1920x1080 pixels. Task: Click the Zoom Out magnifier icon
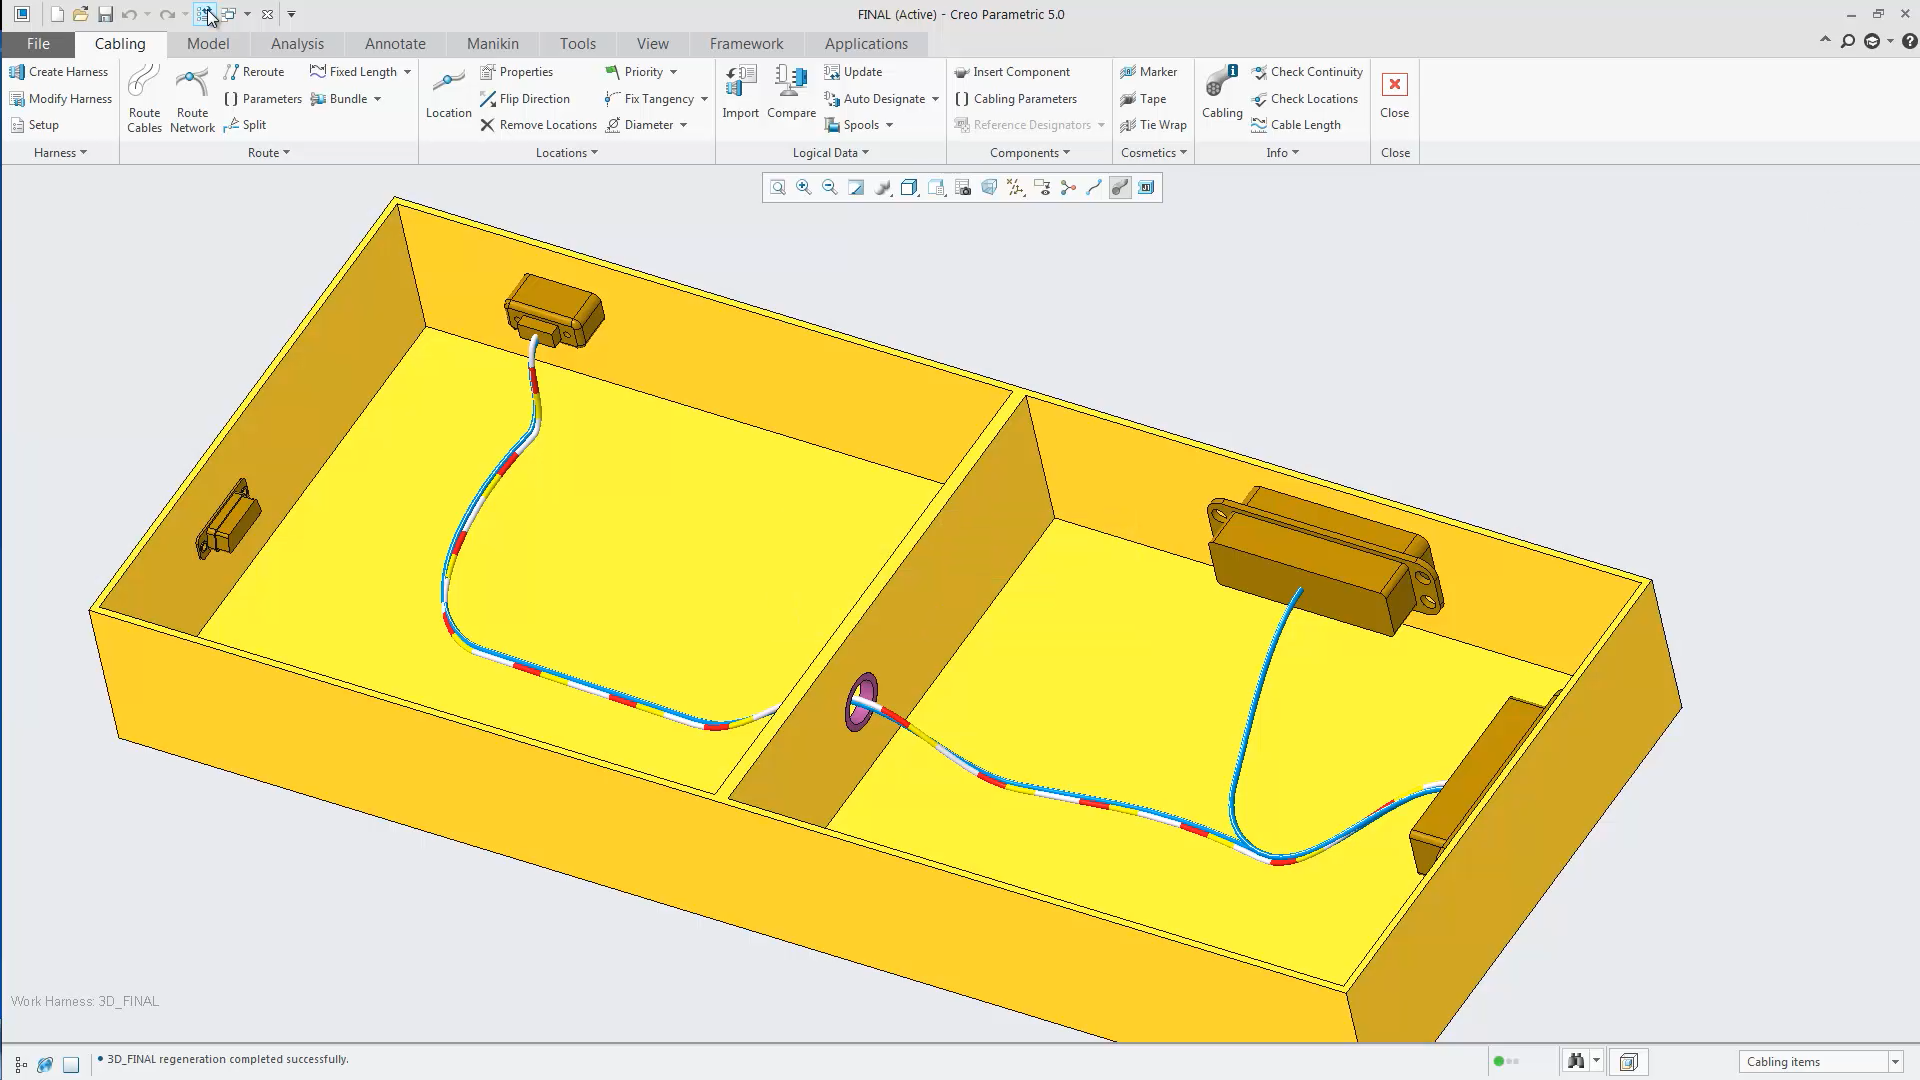(x=830, y=187)
